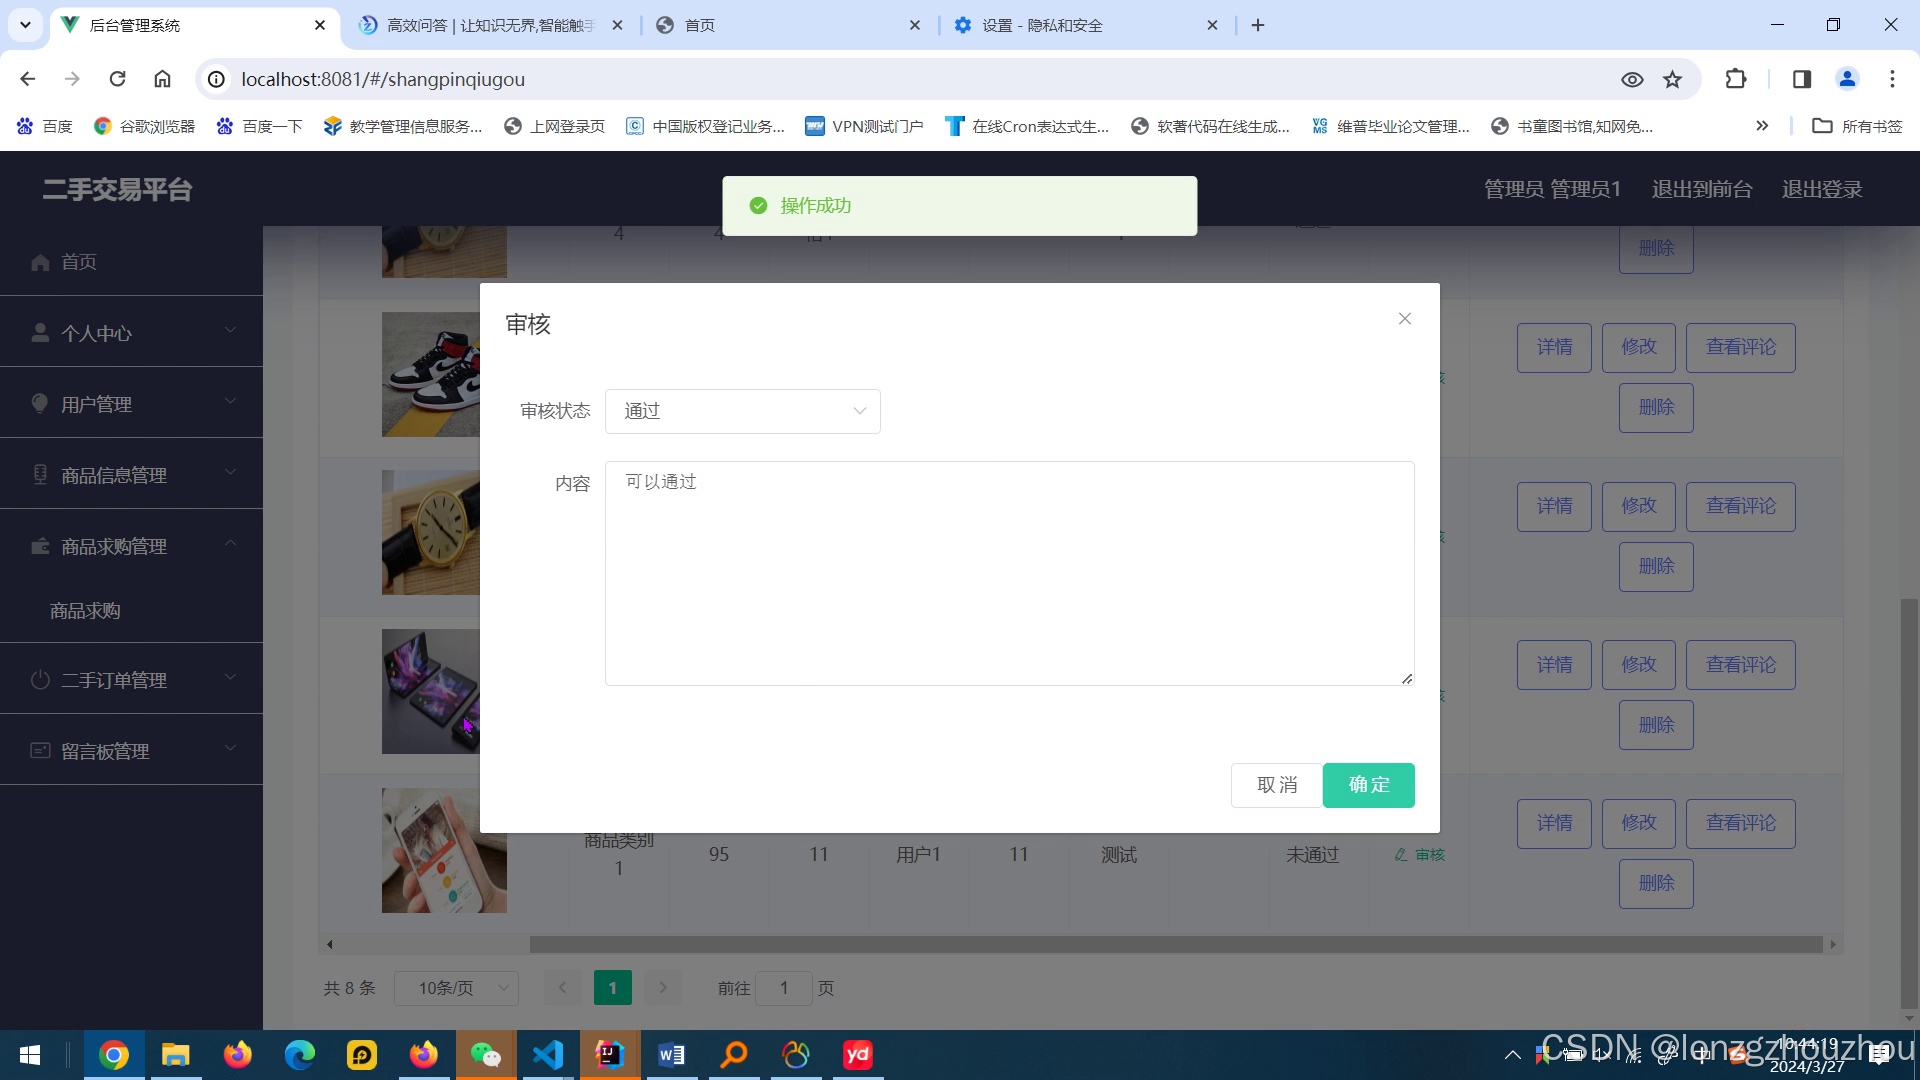Click into the 内容 text area
Viewport: 1920px width, 1080px height.
[1009, 573]
